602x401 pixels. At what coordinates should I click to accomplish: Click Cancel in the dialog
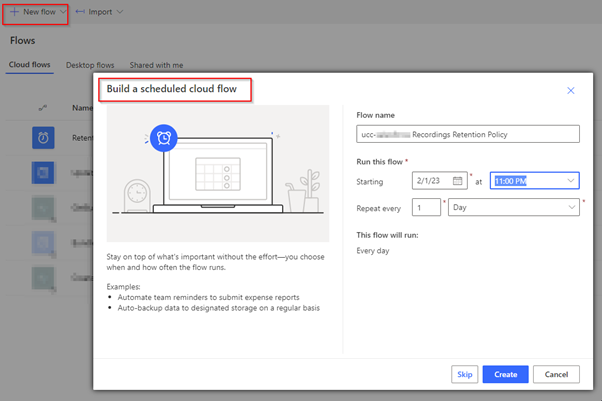point(556,374)
